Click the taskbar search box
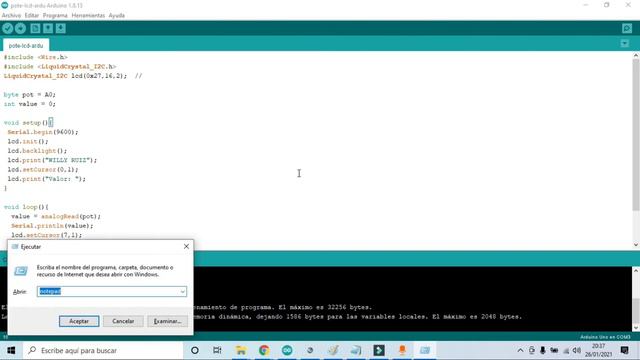Screen dimensions: 640x360 point(103,350)
